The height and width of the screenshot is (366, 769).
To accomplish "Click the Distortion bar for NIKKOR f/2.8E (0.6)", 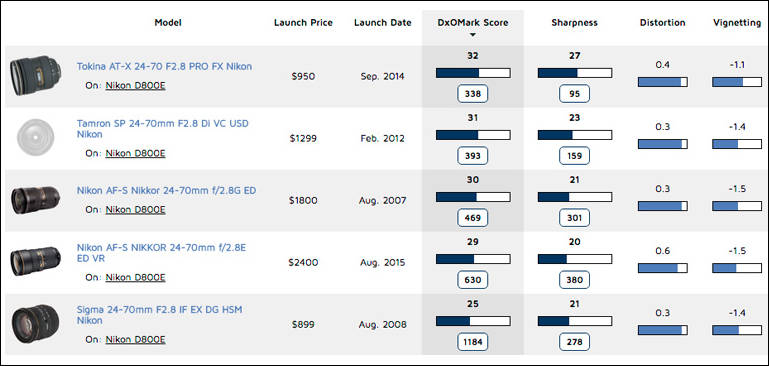I will pyautogui.click(x=663, y=268).
